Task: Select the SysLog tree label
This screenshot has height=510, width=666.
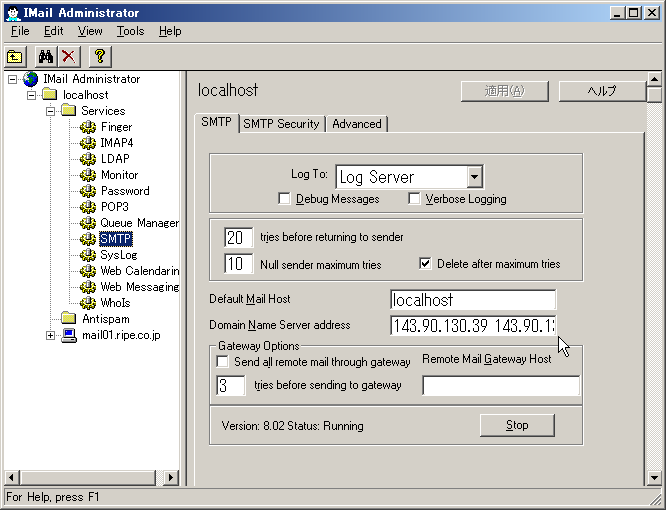Action: tap(119, 255)
